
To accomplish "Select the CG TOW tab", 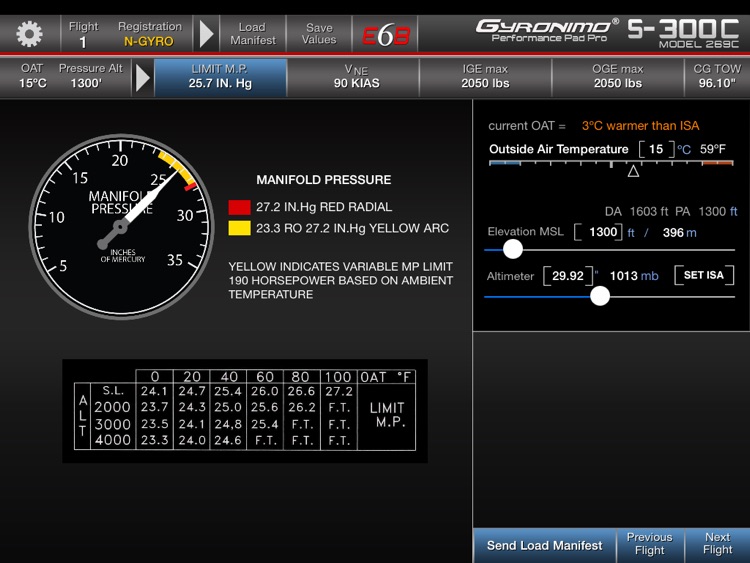I will click(717, 77).
